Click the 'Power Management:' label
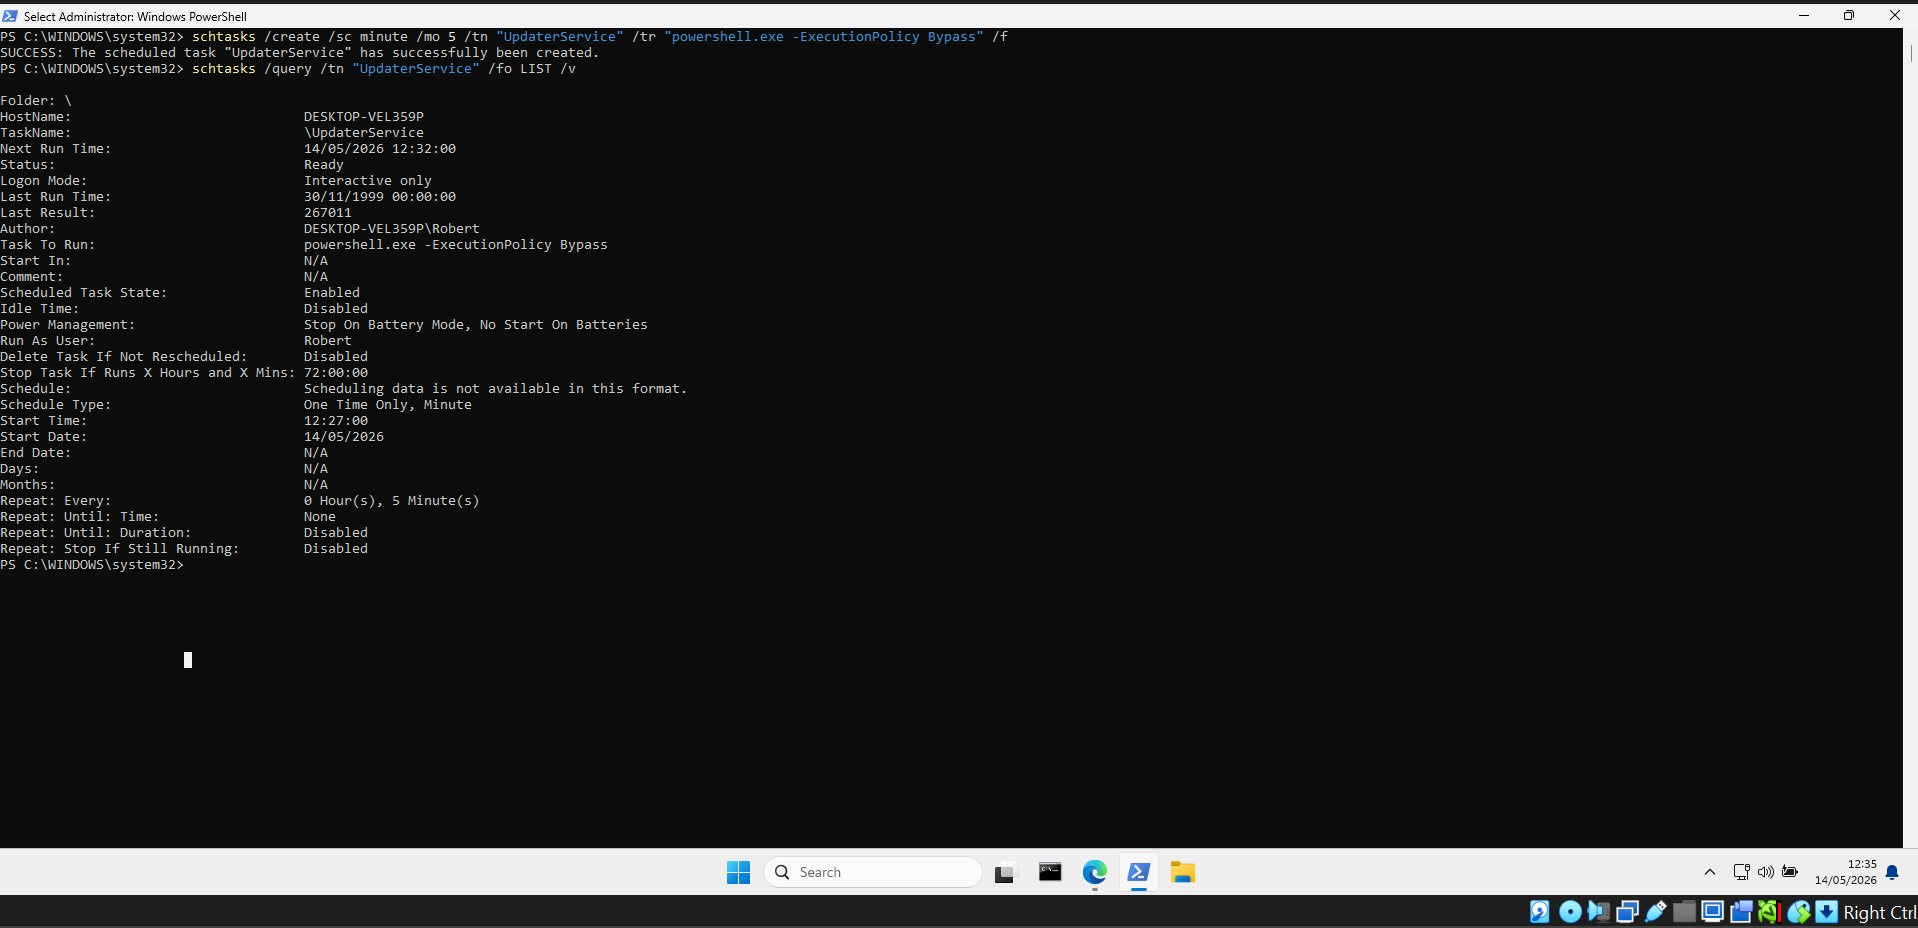The height and width of the screenshot is (928, 1918). pyautogui.click(x=68, y=325)
